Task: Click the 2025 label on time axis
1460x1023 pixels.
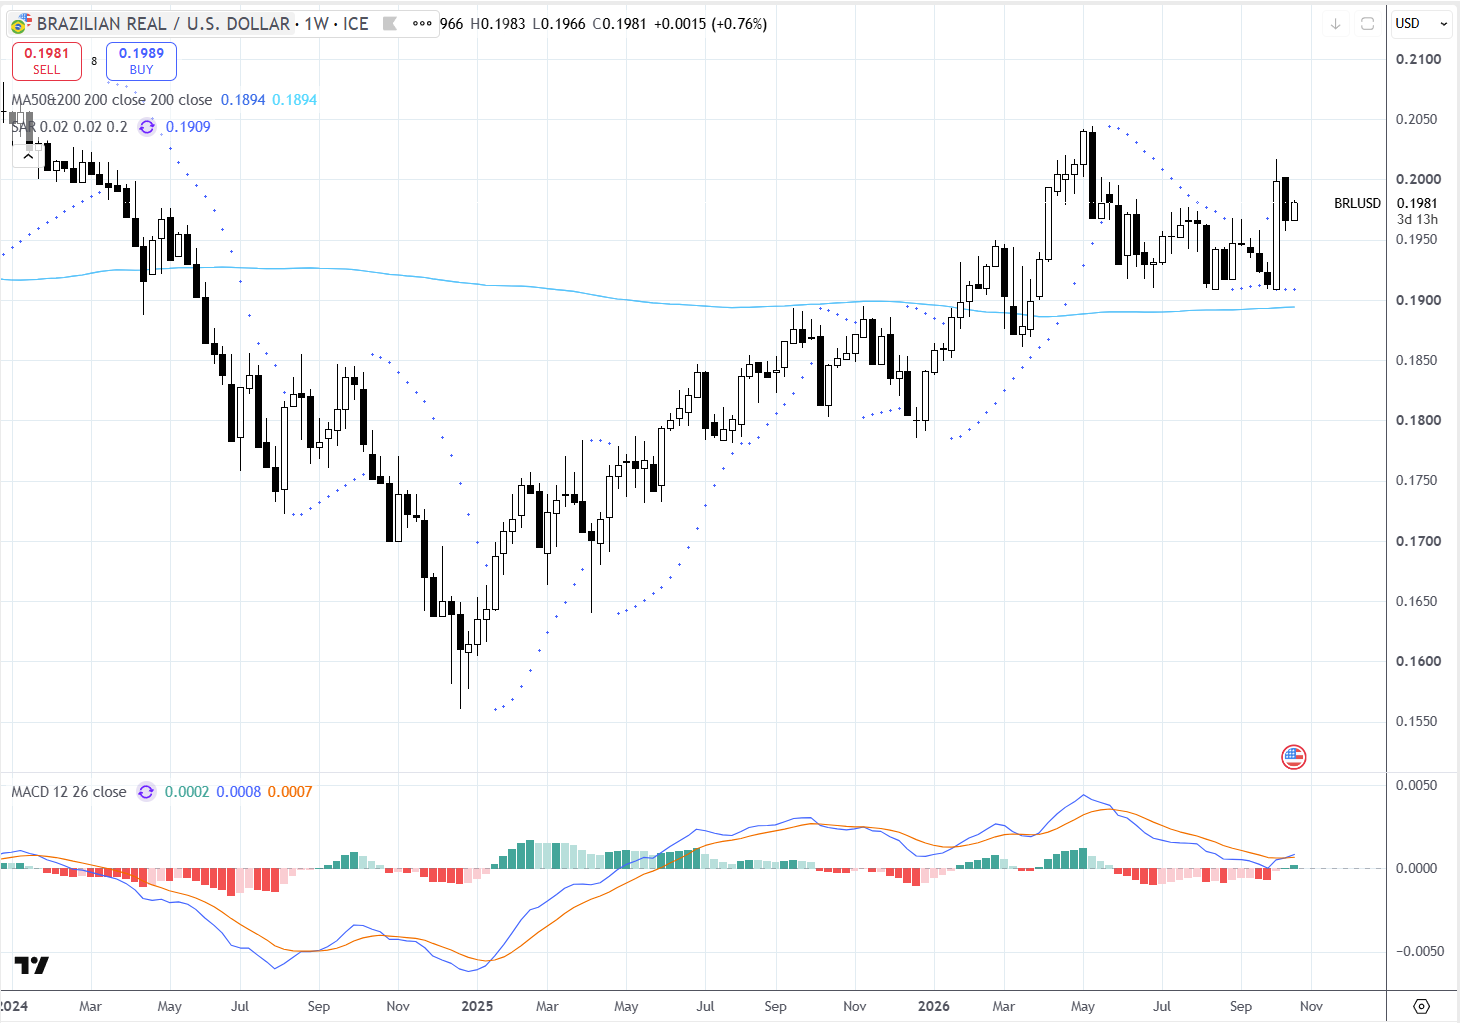Action: tap(477, 1006)
